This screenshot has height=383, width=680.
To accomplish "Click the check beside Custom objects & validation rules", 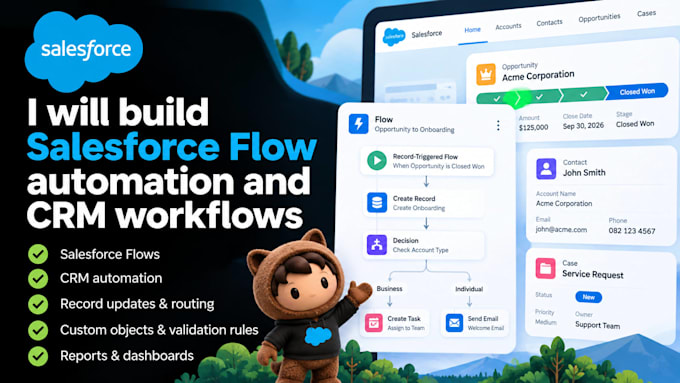I will click(x=38, y=330).
